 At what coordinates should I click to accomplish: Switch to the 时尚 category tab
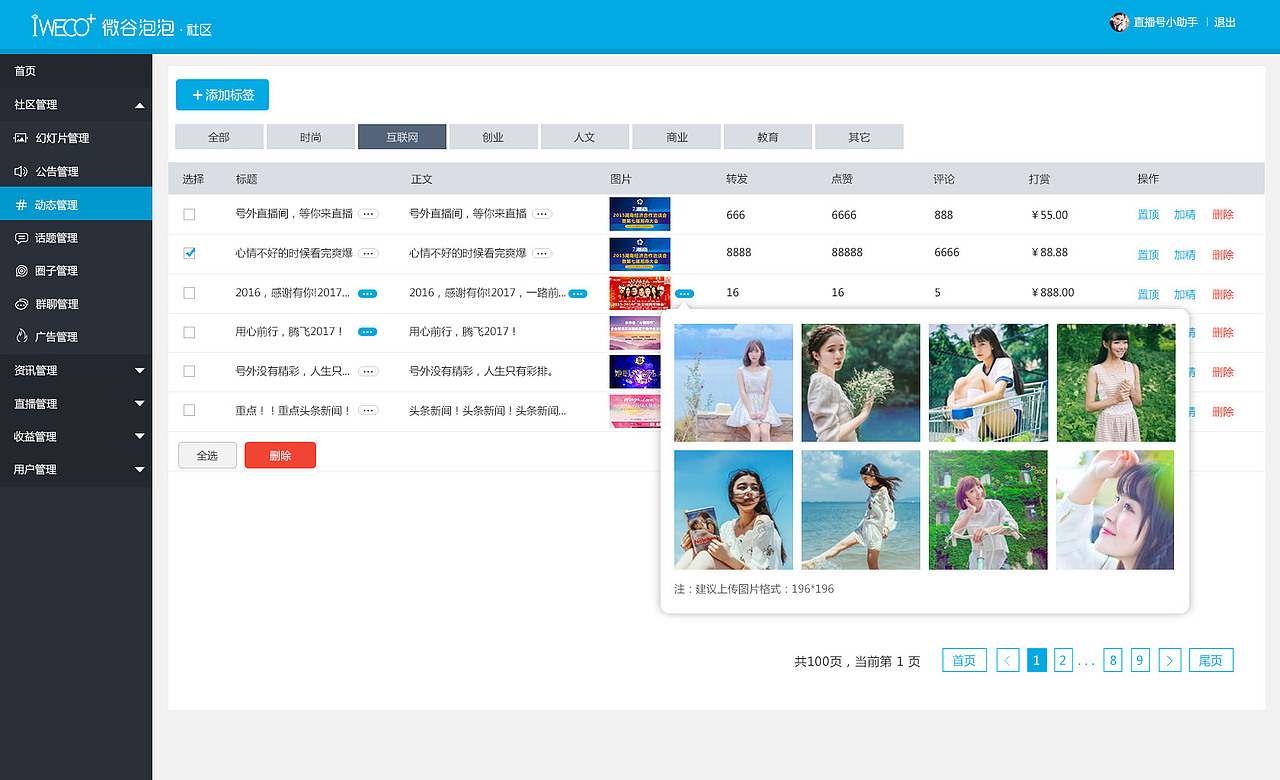(x=310, y=136)
